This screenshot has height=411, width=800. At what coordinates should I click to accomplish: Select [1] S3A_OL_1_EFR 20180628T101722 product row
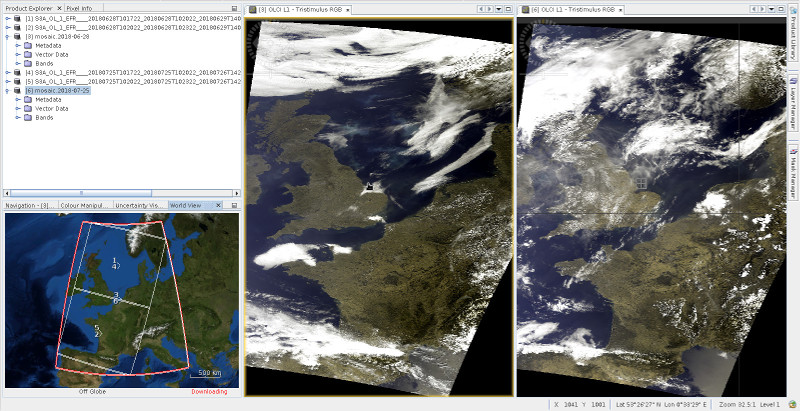click(133, 19)
